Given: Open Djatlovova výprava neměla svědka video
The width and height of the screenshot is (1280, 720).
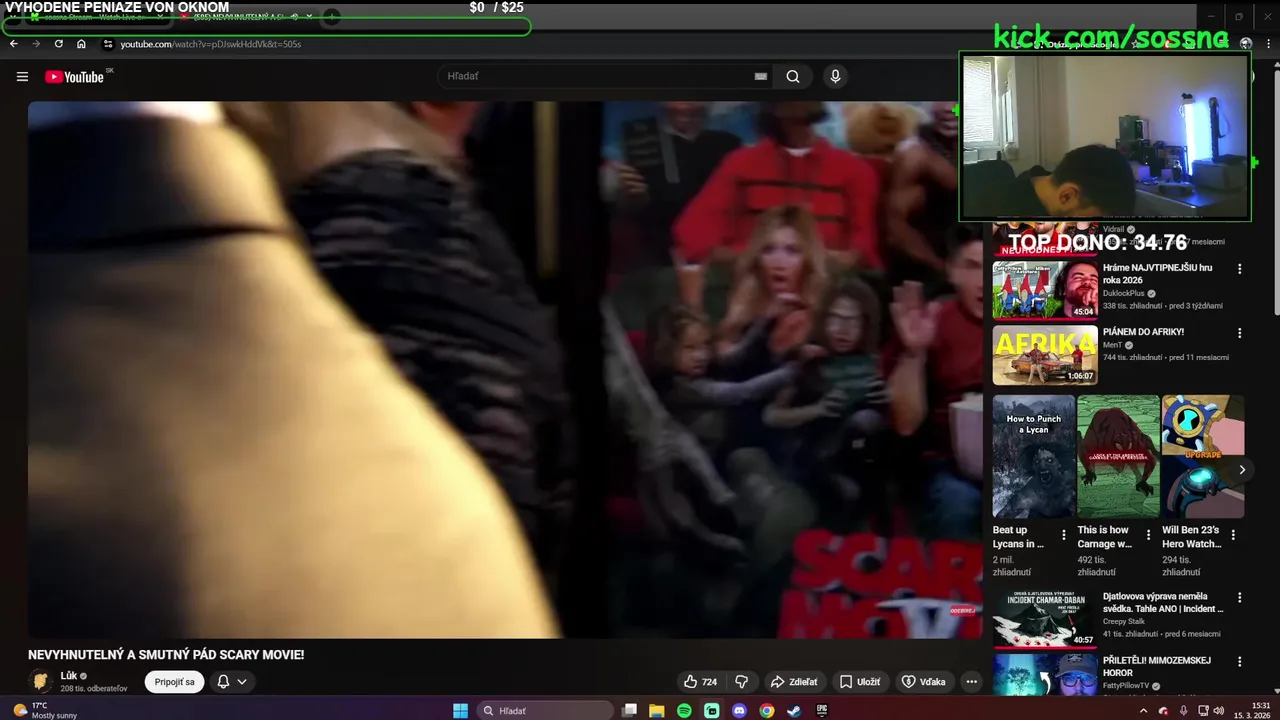Looking at the screenshot, I should click(1163, 602).
